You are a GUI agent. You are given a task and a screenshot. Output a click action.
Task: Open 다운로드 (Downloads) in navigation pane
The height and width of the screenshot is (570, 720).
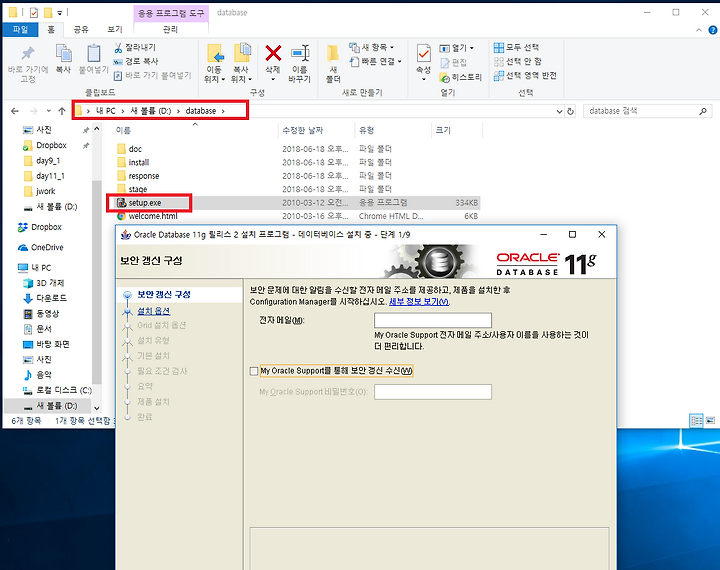51,298
